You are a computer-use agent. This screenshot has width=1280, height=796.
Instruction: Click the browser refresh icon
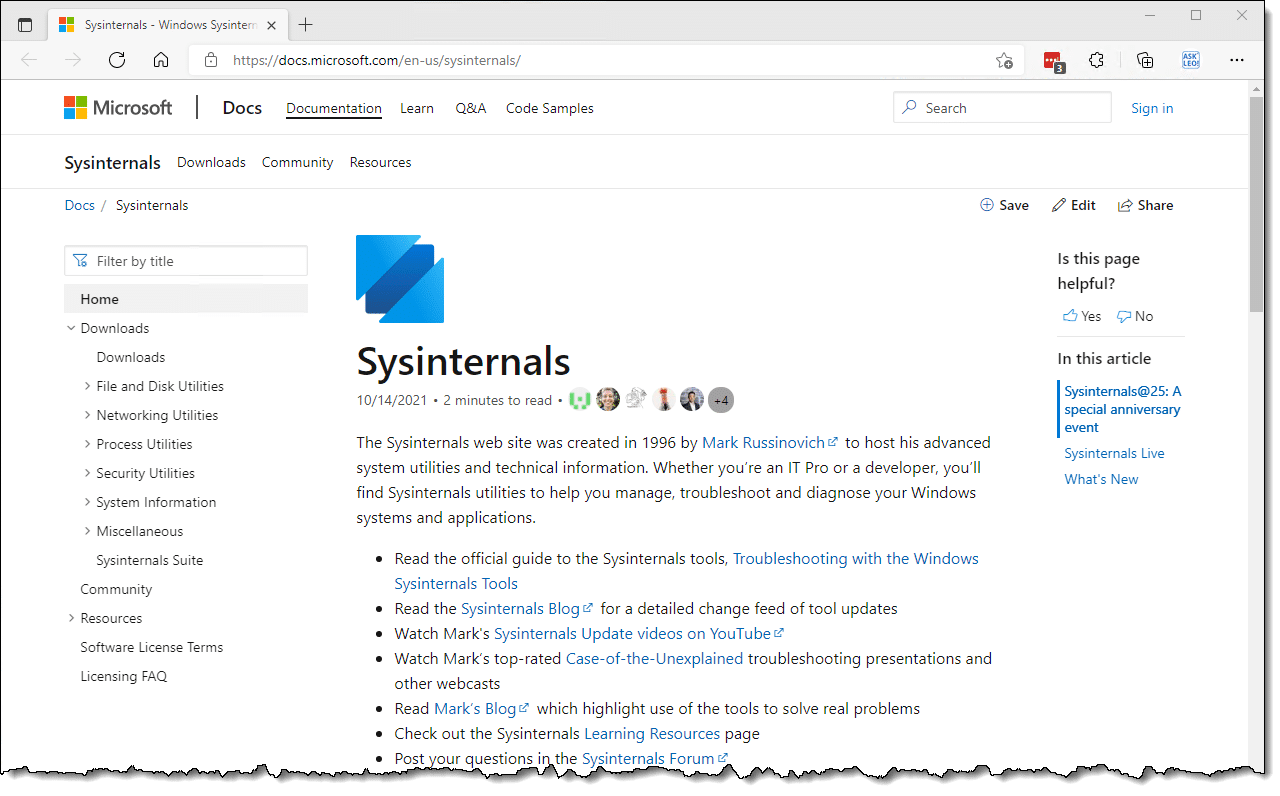pyautogui.click(x=117, y=60)
